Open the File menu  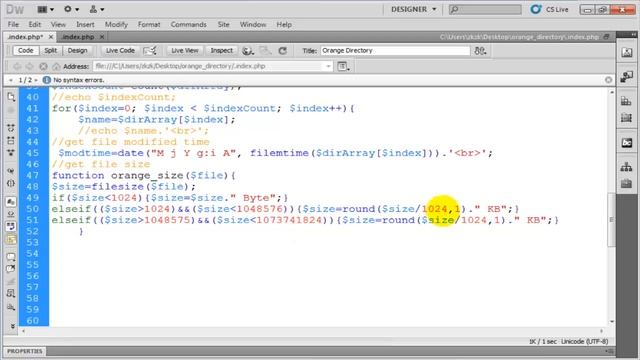pyautogui.click(x=13, y=24)
